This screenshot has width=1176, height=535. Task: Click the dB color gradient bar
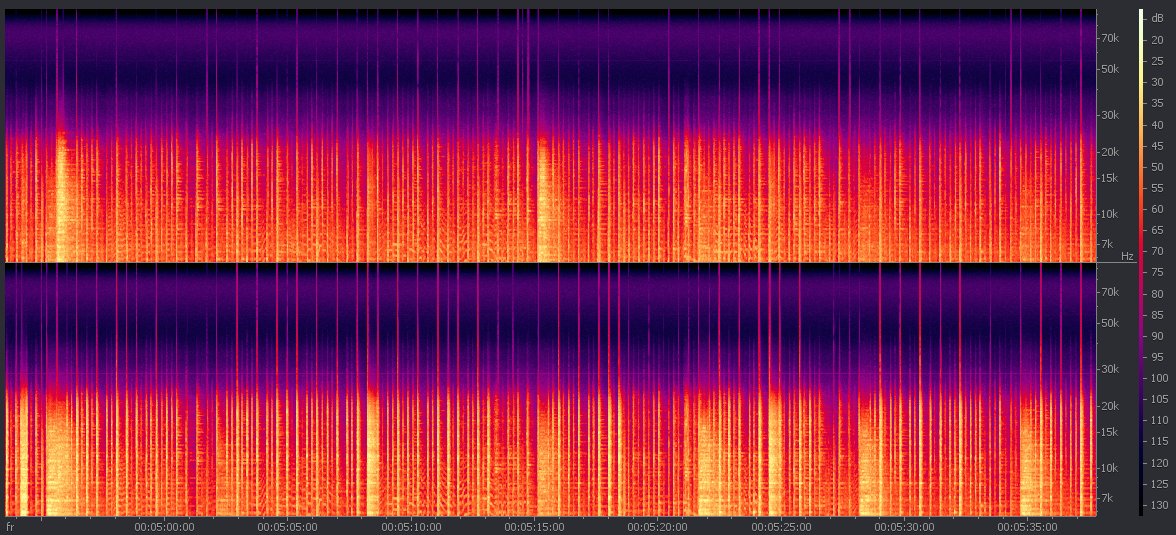[1142, 263]
